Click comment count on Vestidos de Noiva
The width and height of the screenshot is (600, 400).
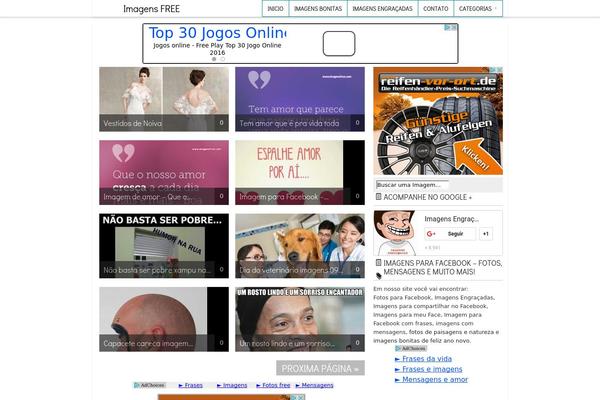click(222, 123)
